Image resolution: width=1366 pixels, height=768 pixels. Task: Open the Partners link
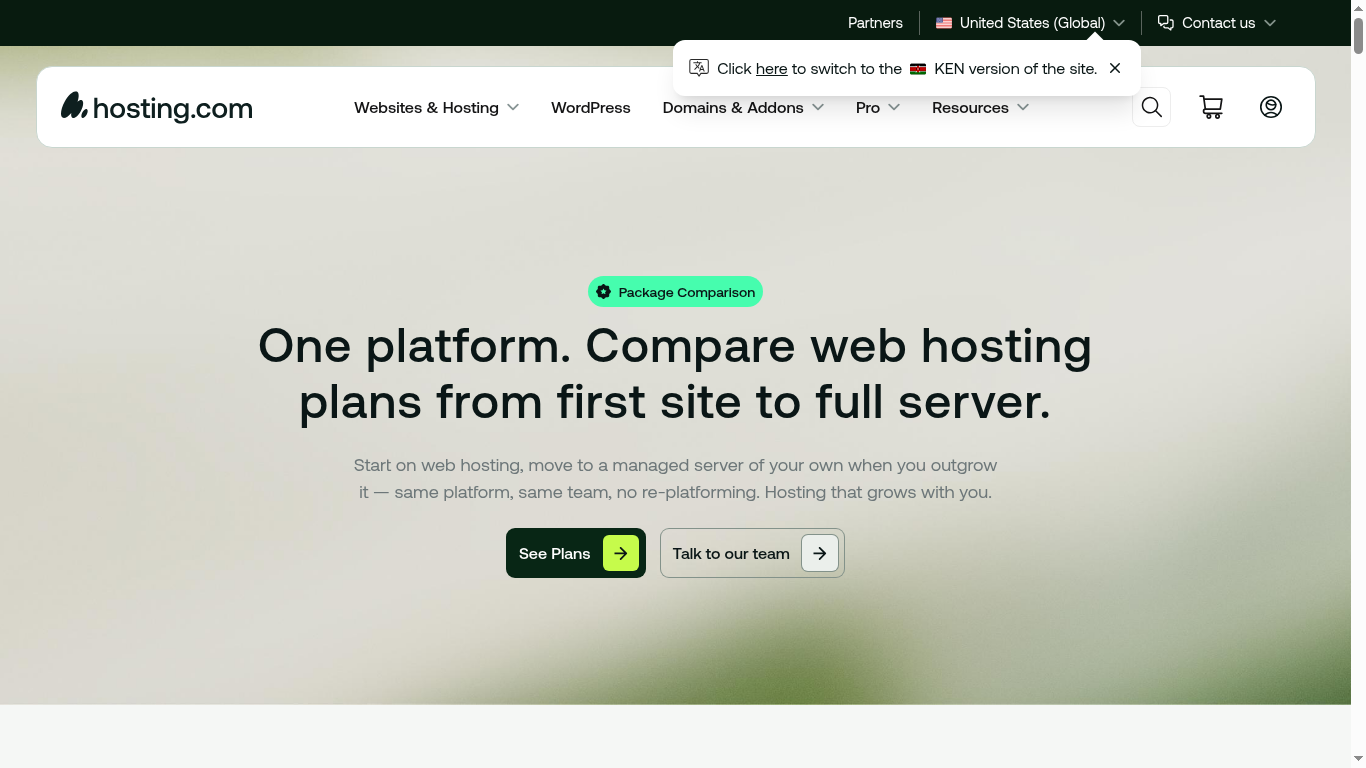[x=875, y=22]
